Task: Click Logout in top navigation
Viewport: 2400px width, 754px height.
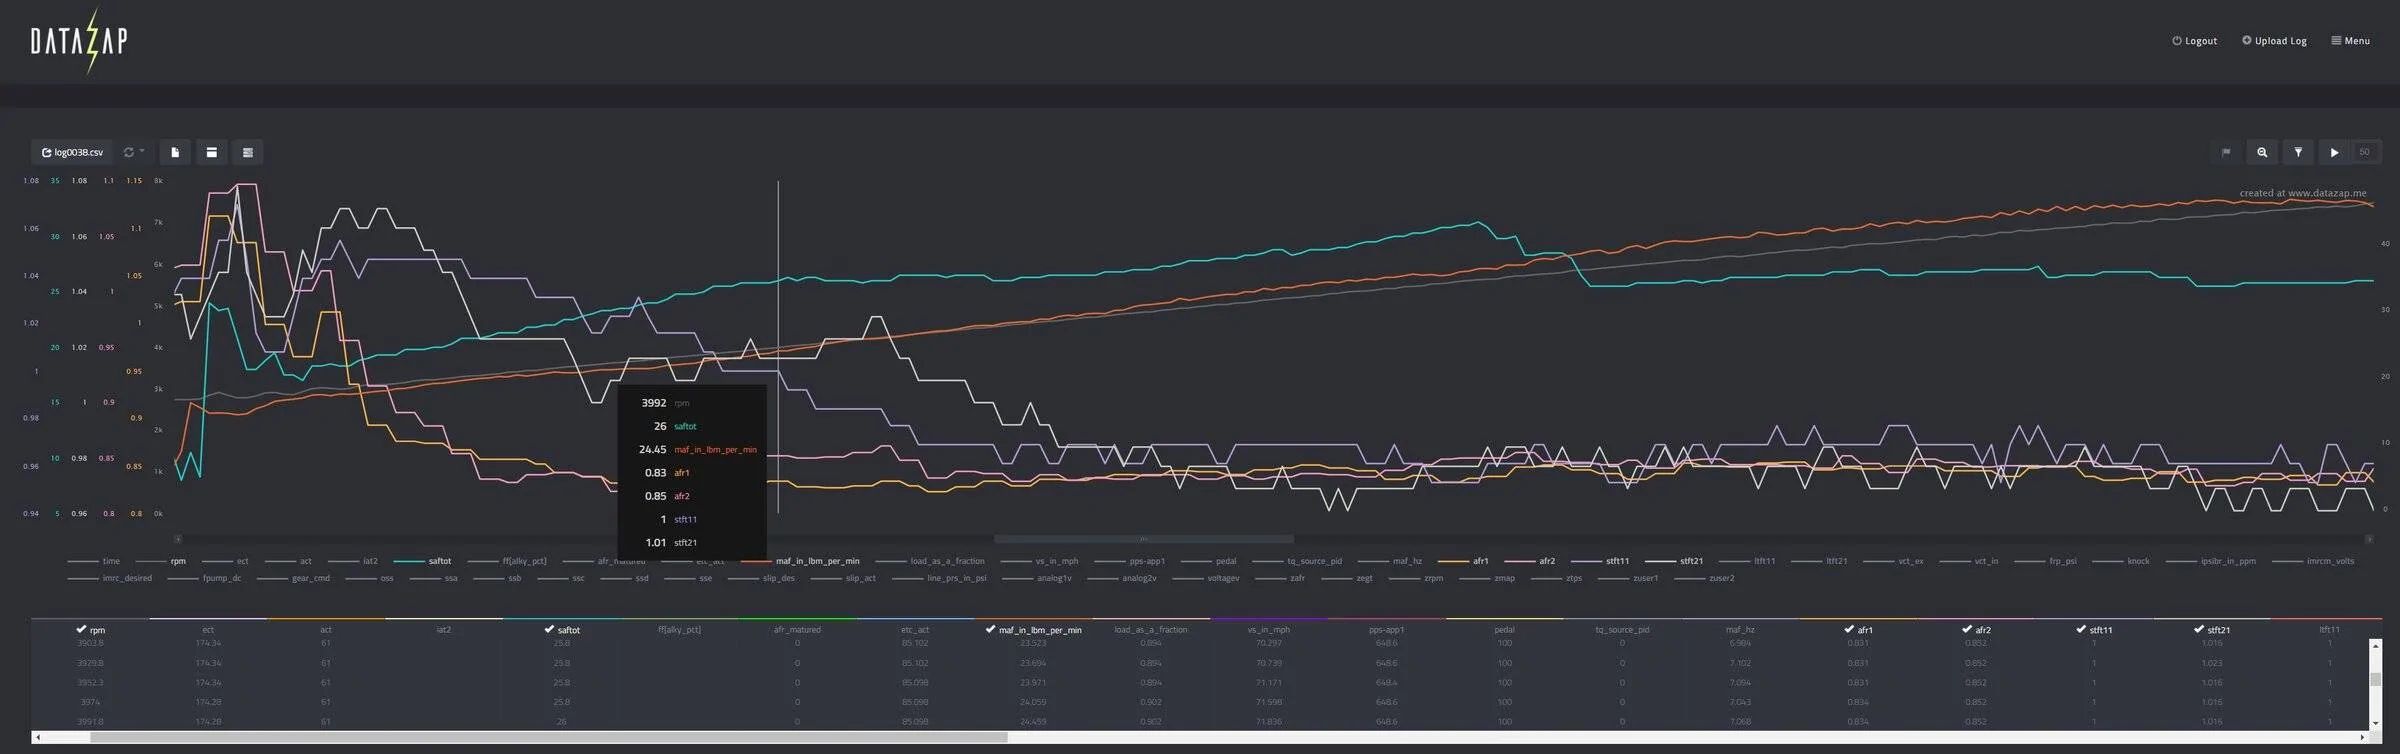Action: (2194, 41)
